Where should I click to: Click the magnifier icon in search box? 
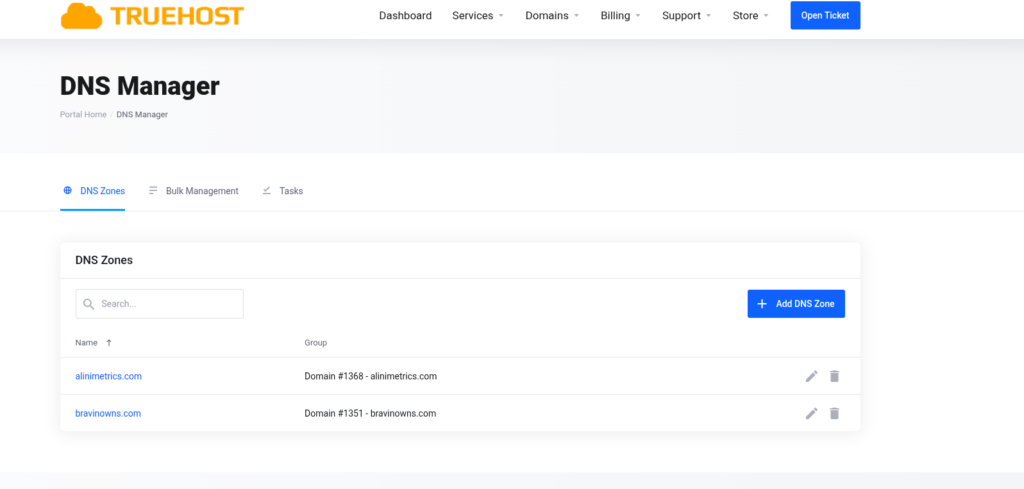point(89,304)
